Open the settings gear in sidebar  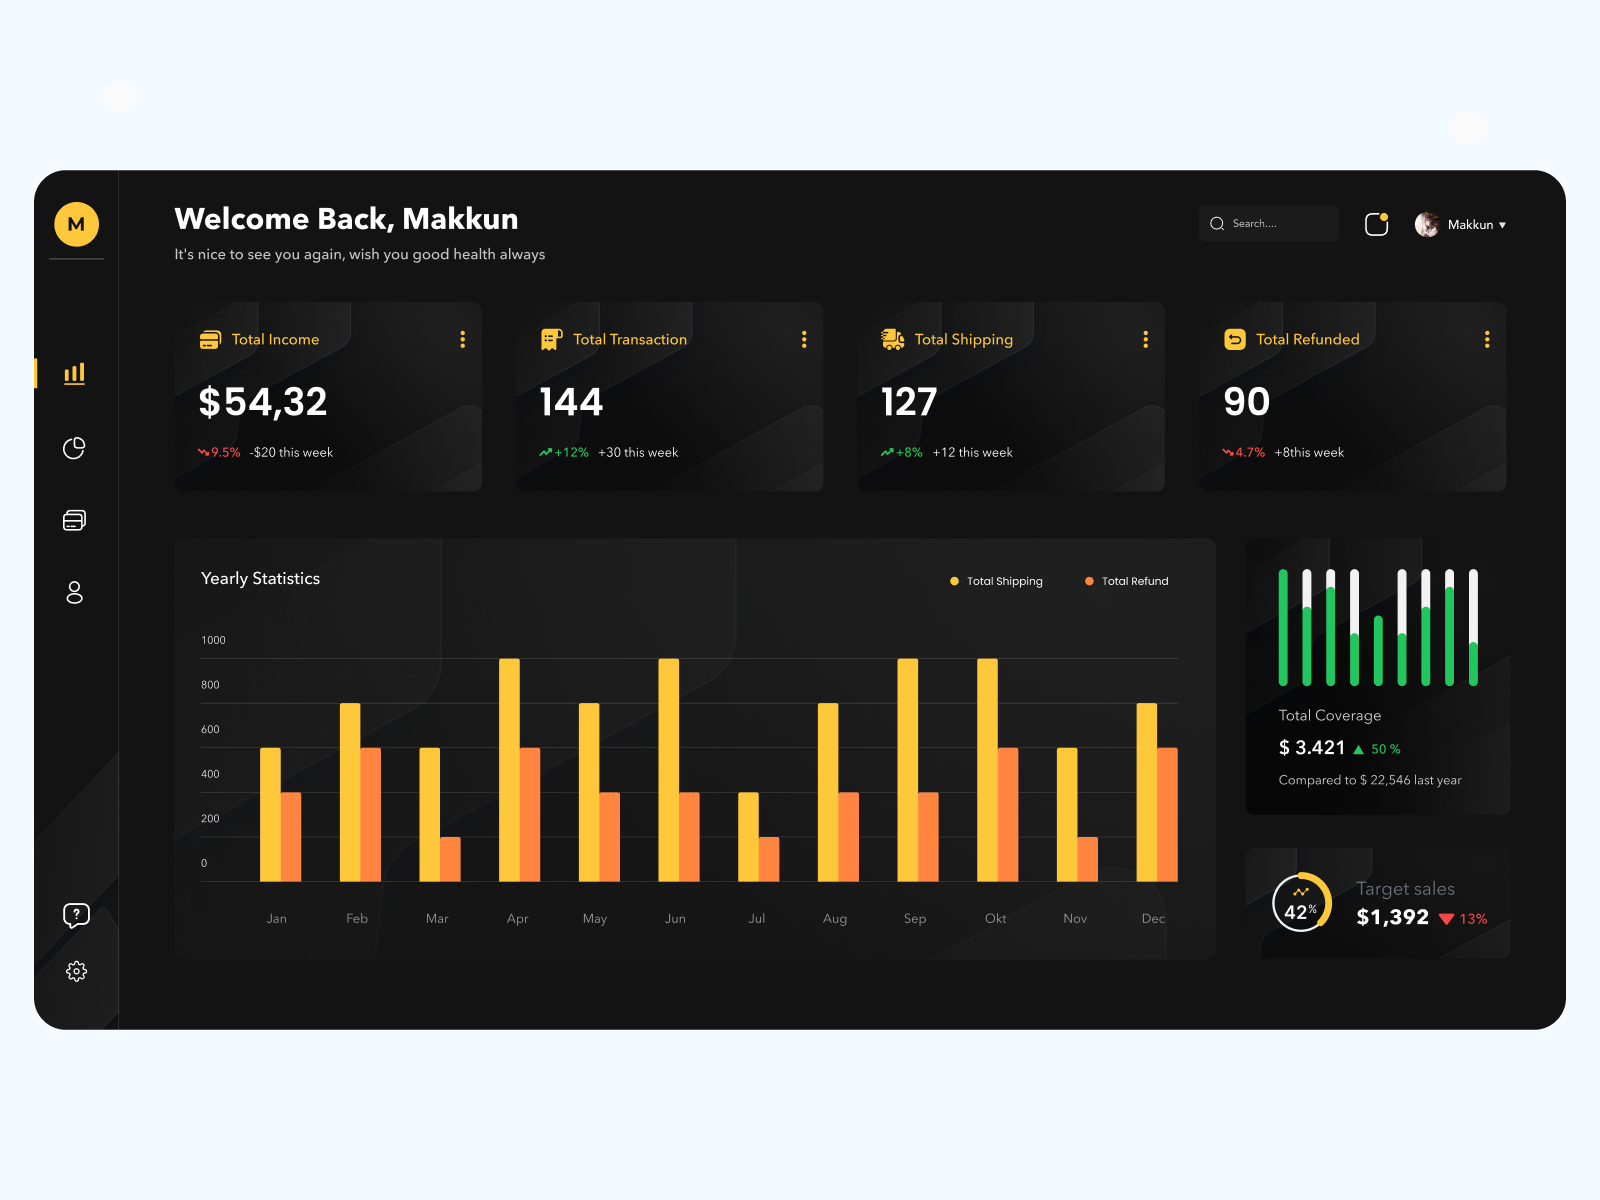pos(76,971)
